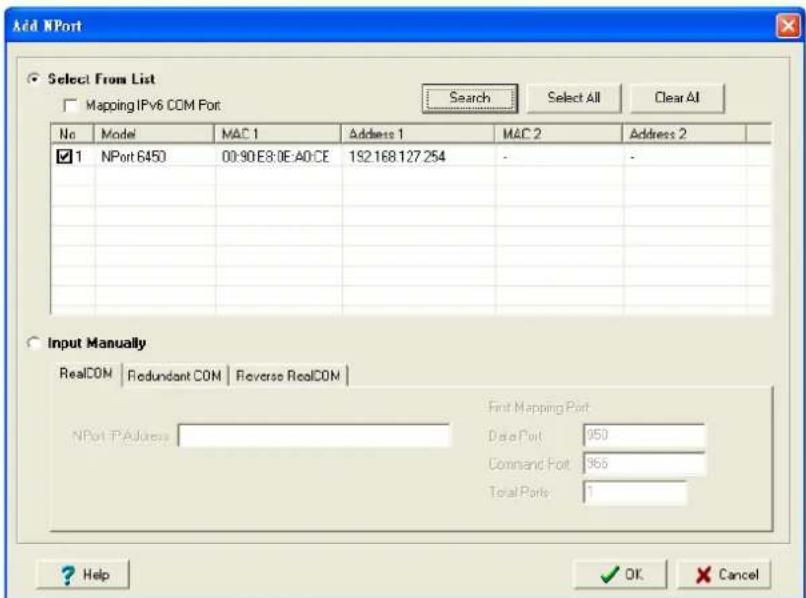Switch to the Redundant COM tab

(175, 376)
